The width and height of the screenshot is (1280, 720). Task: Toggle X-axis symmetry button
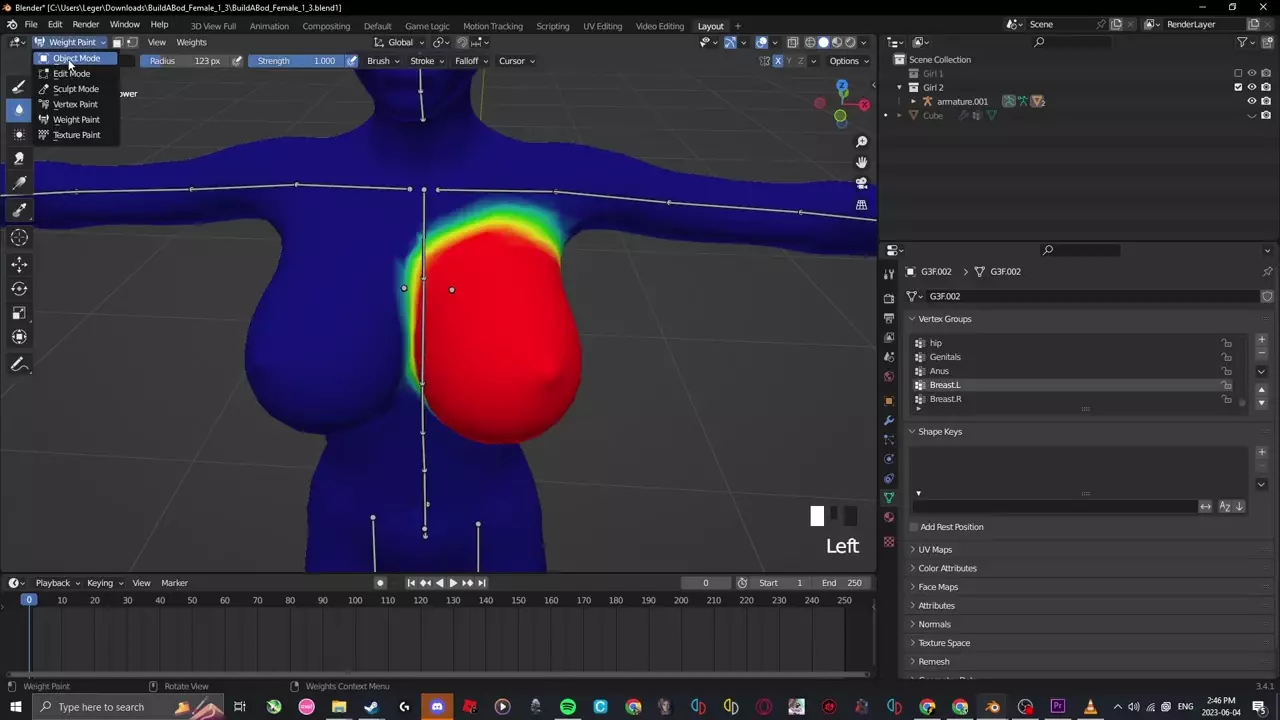pyautogui.click(x=778, y=61)
